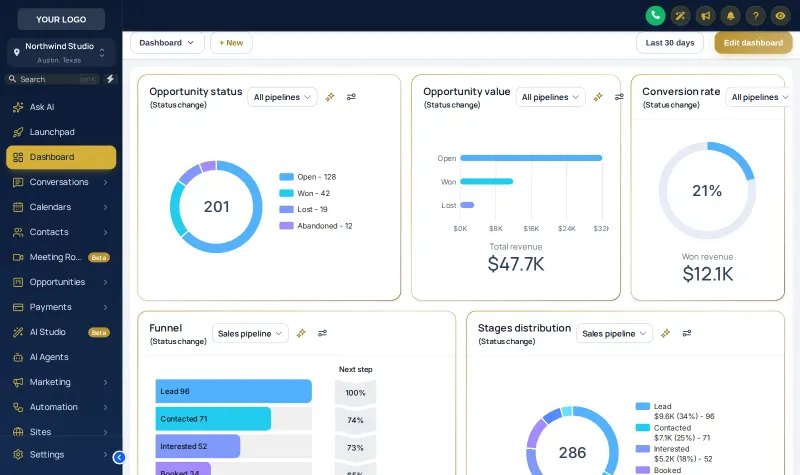The height and width of the screenshot is (475, 800).
Task: Click the 201 total in the status donut
Action: (216, 207)
